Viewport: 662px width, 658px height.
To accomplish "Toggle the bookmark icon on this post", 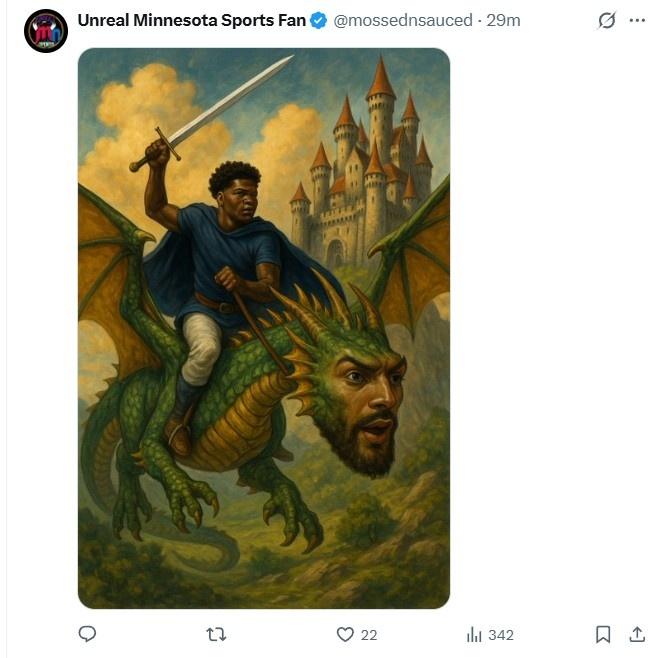I will pos(603,634).
